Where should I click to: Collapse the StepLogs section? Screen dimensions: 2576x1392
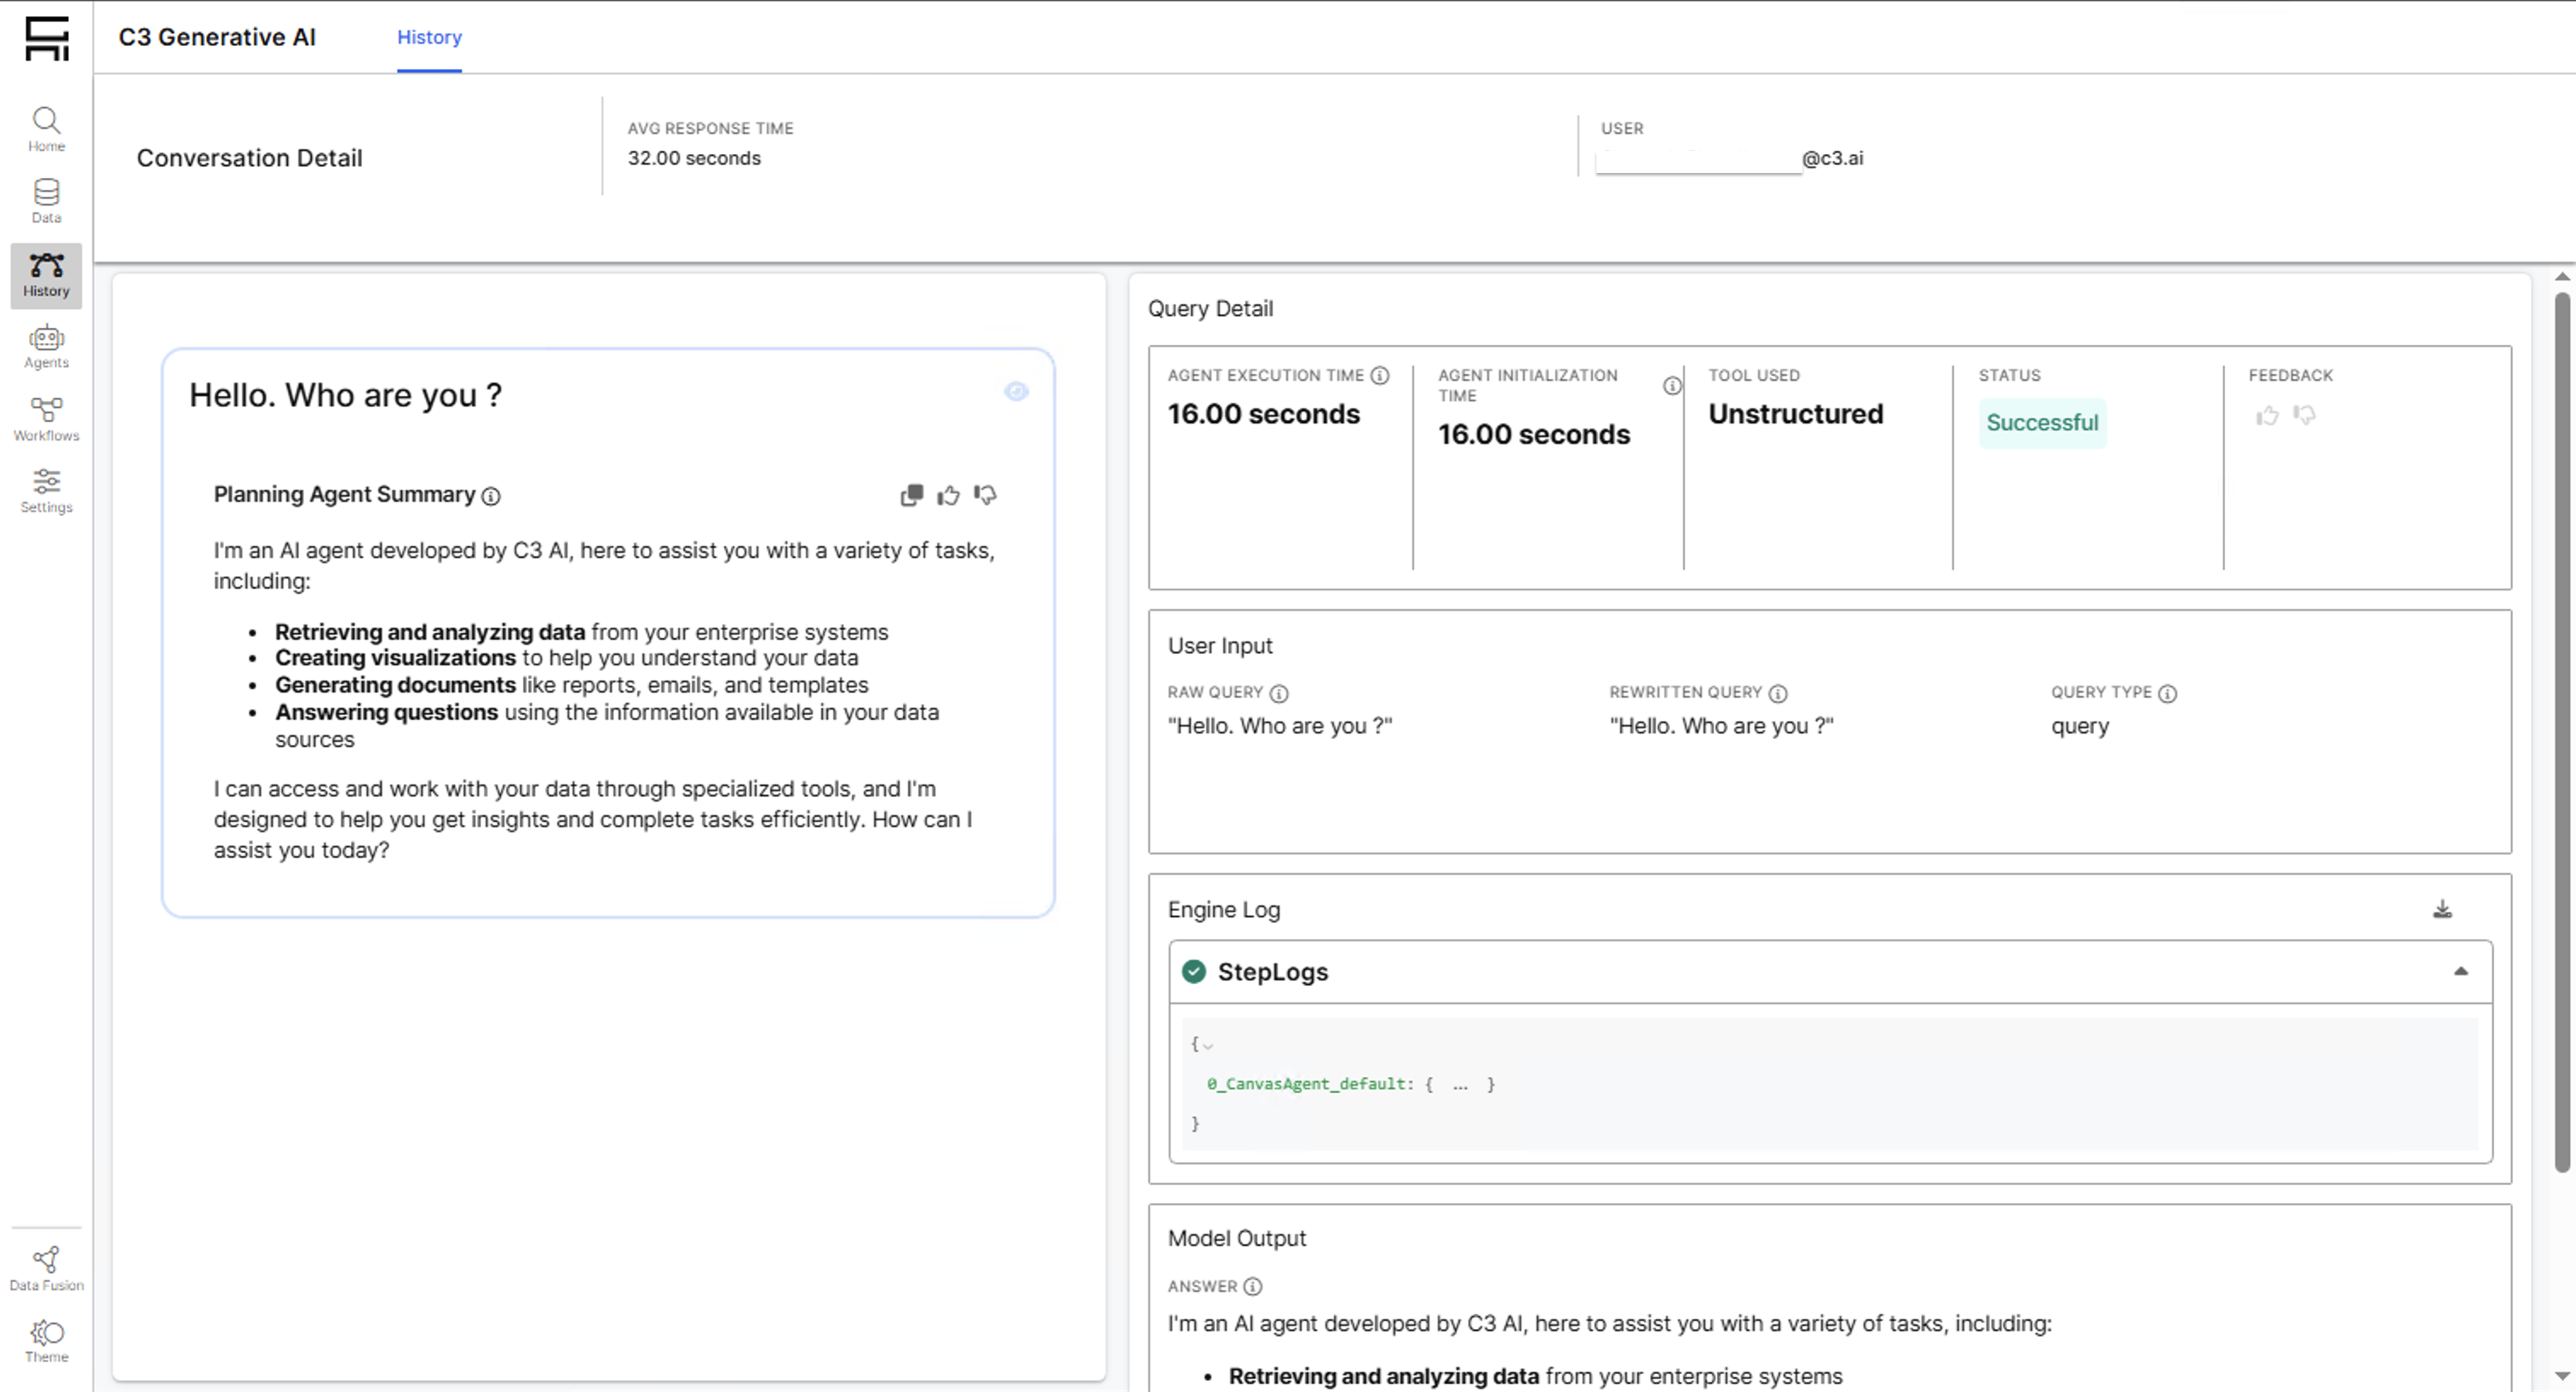point(2460,971)
